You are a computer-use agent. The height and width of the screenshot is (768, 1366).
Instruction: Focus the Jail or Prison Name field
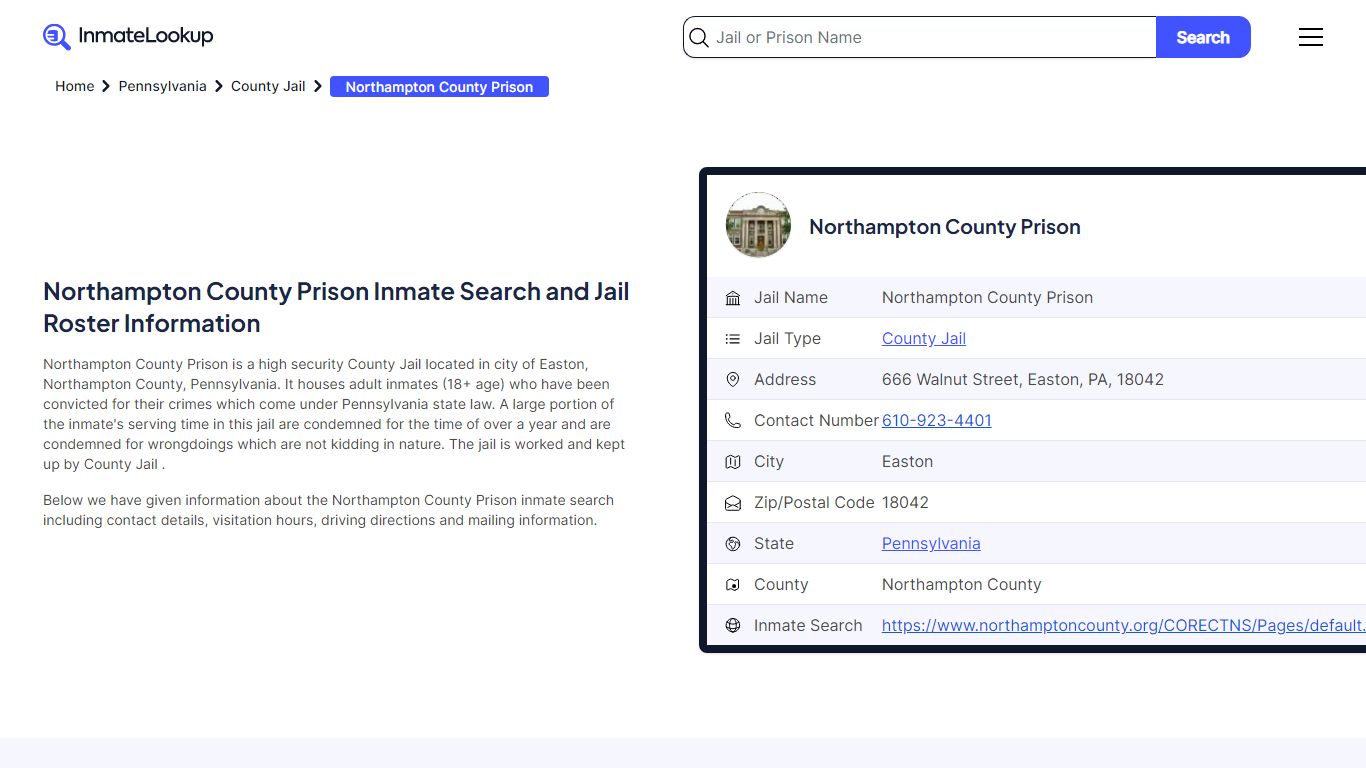[x=930, y=38]
